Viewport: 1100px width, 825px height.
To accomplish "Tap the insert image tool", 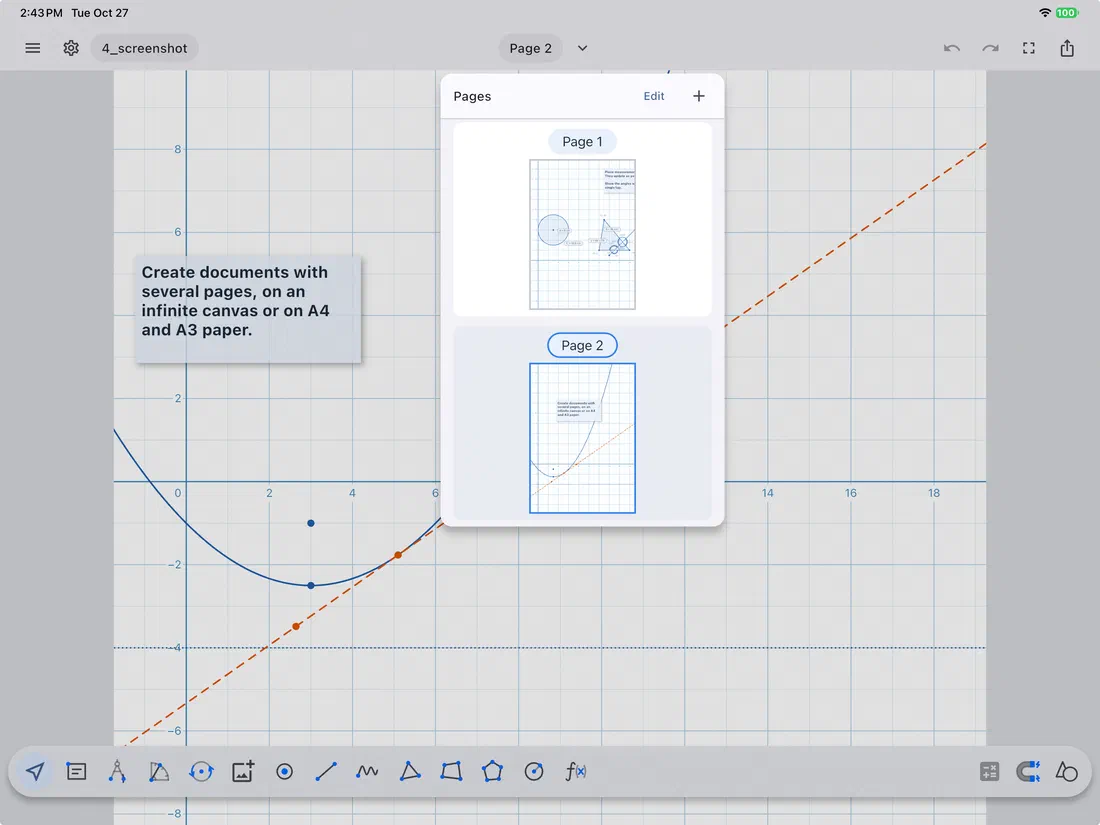I will pyautogui.click(x=243, y=772).
